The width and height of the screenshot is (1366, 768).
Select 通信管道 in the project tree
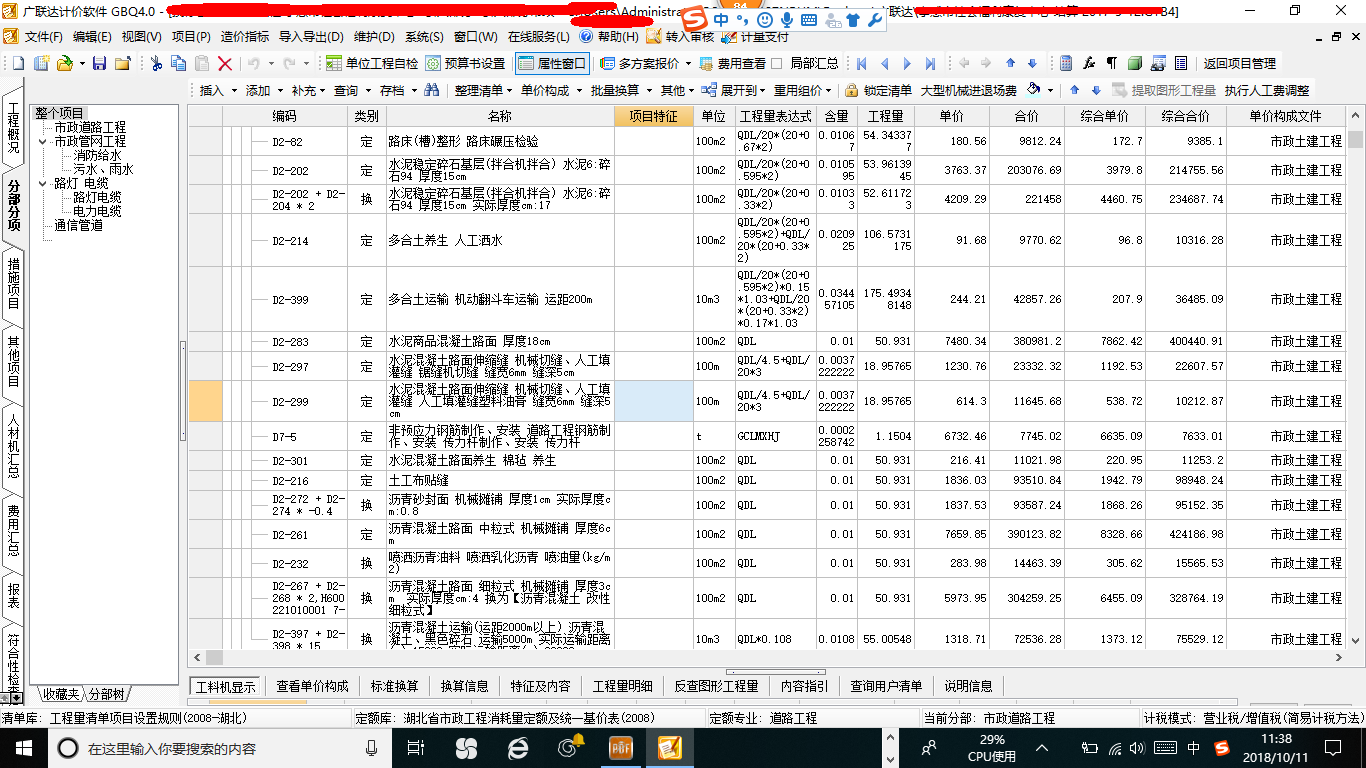coord(78,226)
